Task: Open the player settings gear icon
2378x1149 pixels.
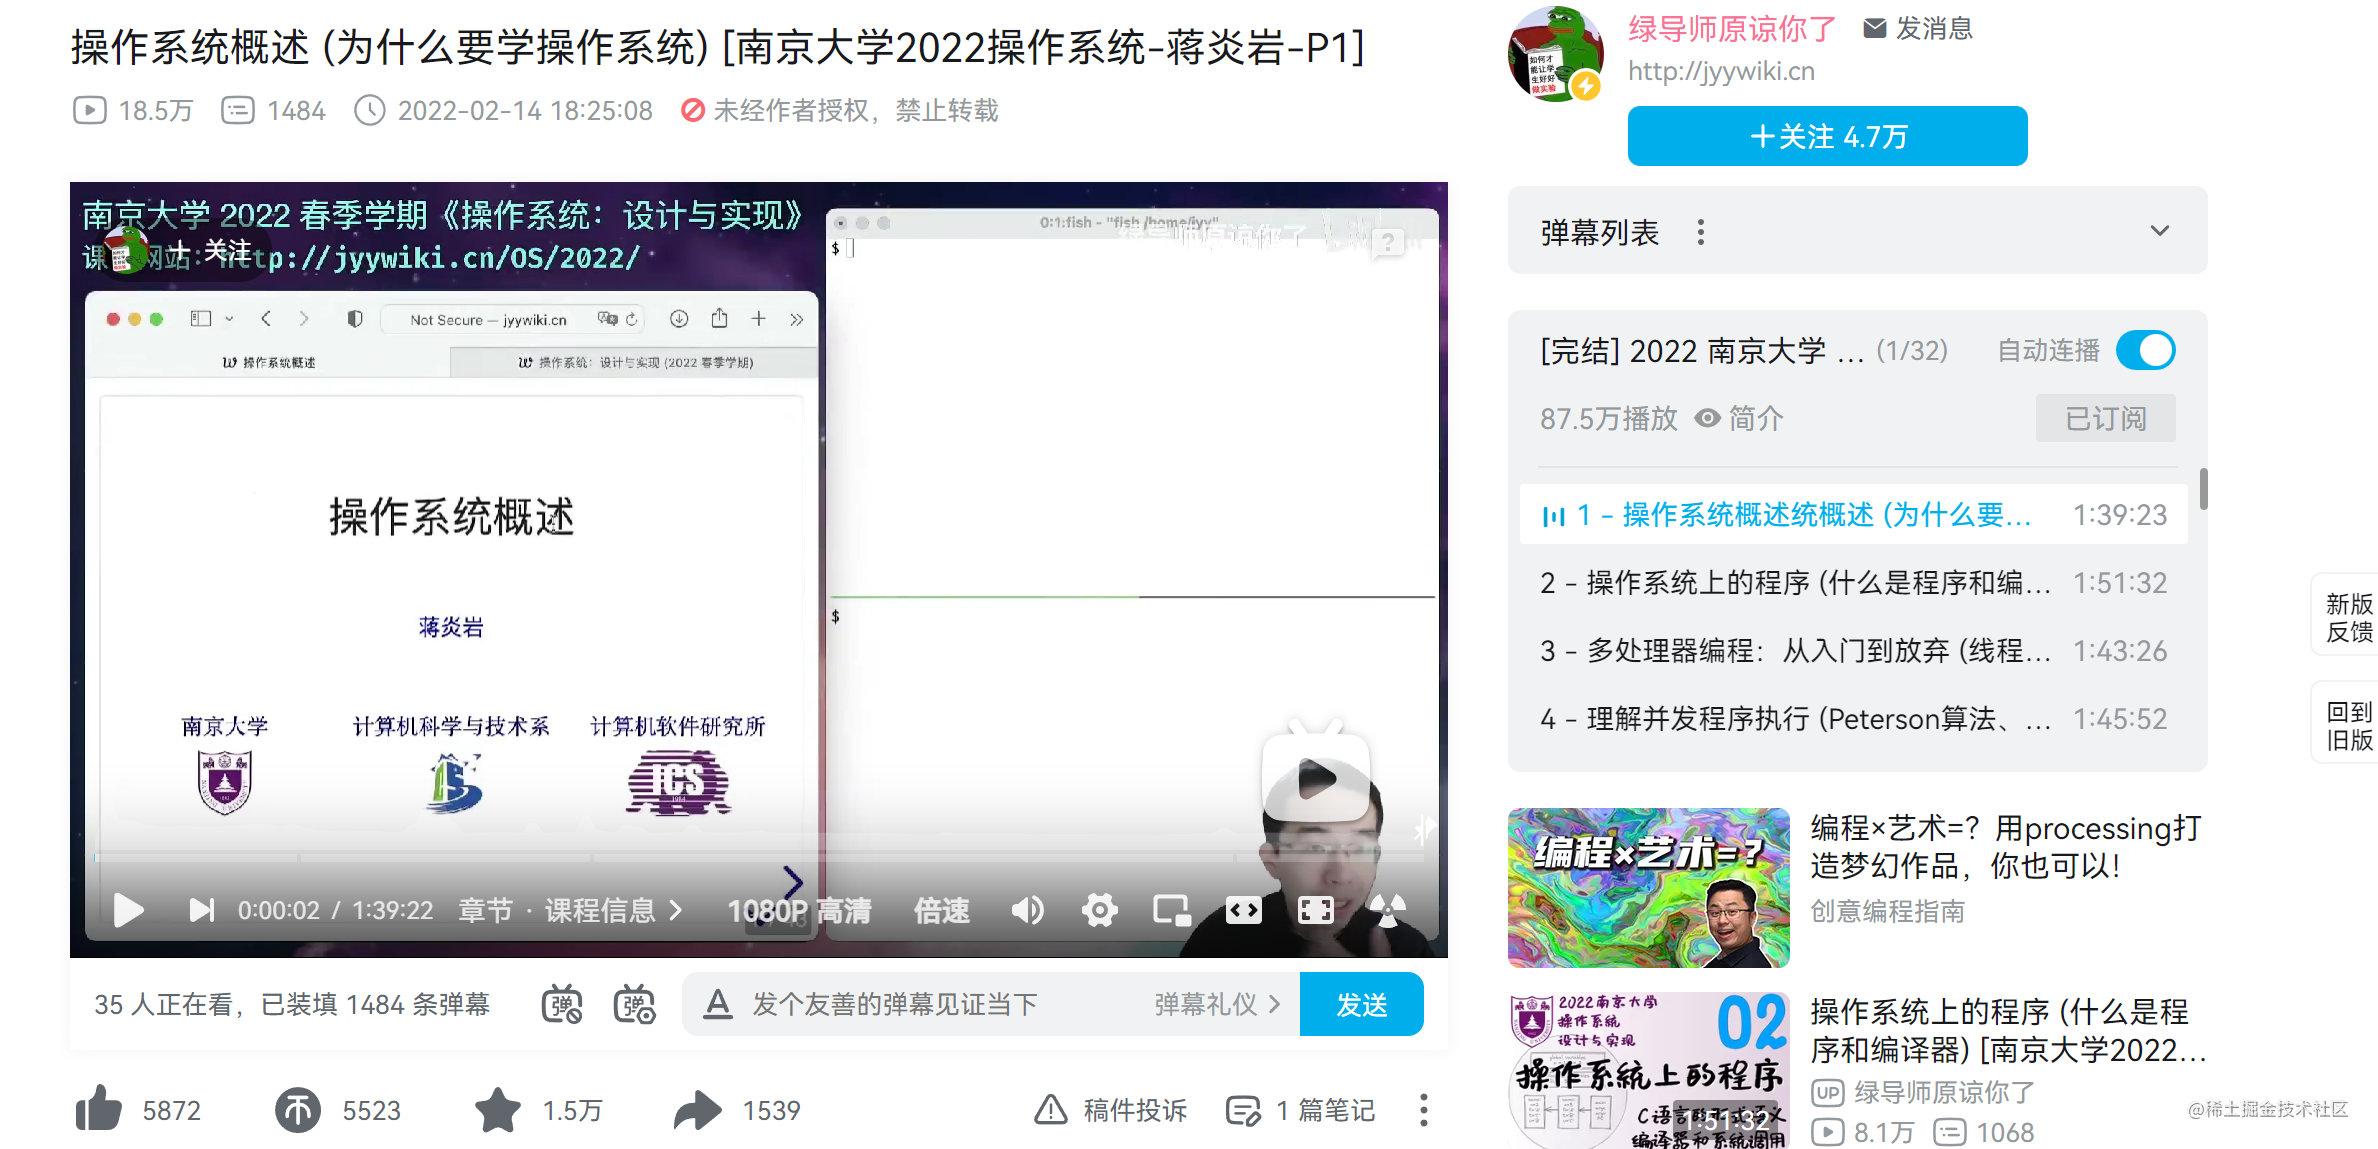Action: point(1099,910)
